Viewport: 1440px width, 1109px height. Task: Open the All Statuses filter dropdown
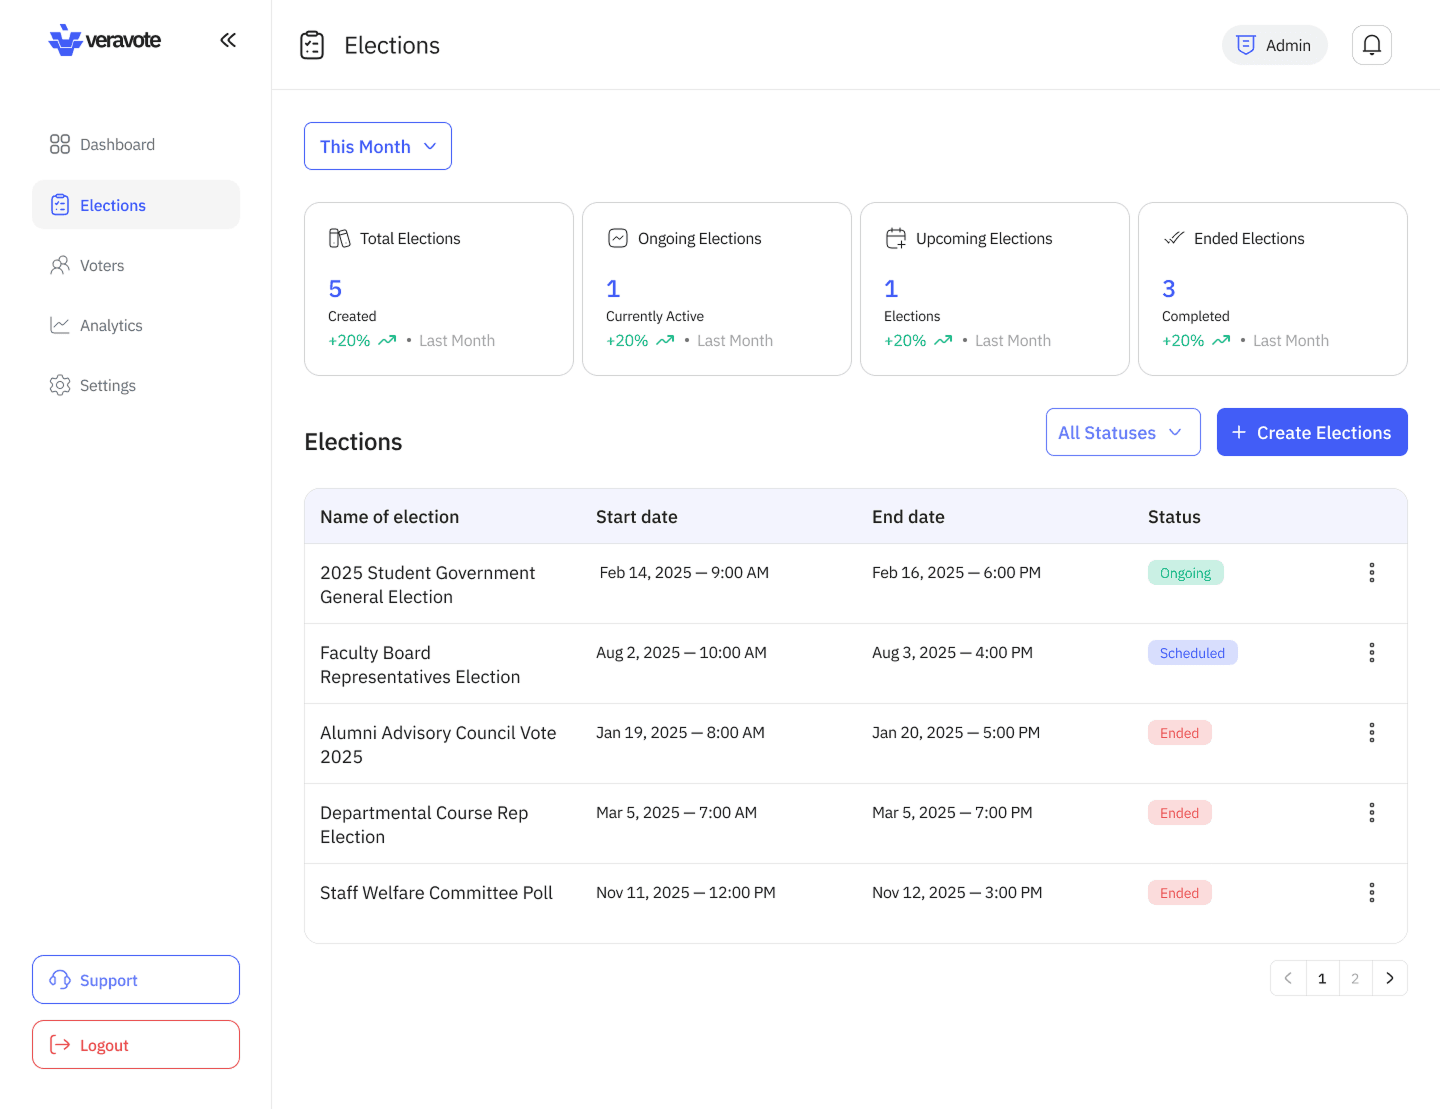[1122, 432]
